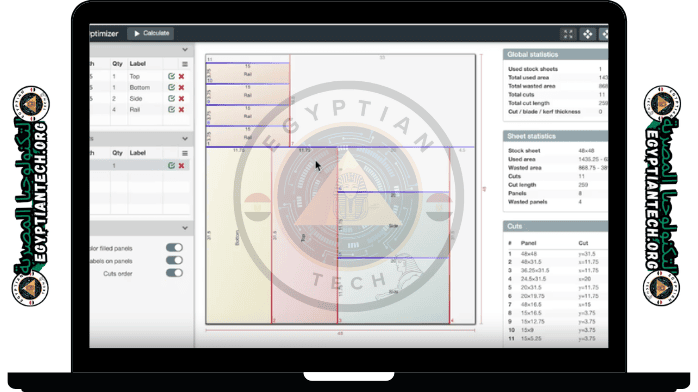Select cut row 3 with panel 36.25×31.5

[557, 271]
